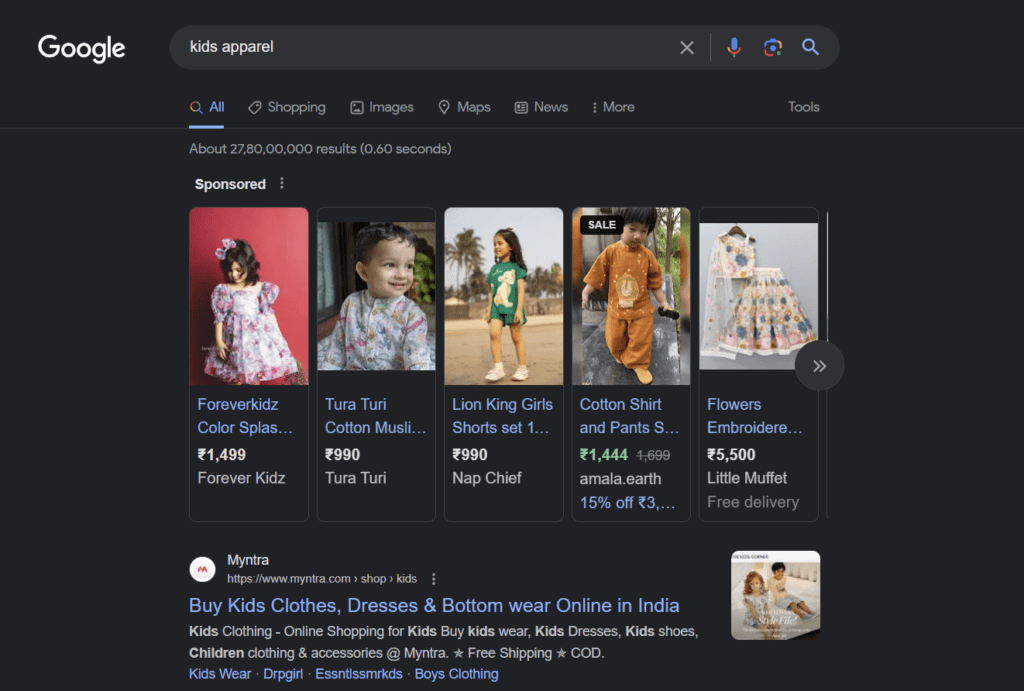The image size is (1024, 691).
Task: Open Google Lens image search
Action: (x=772, y=47)
